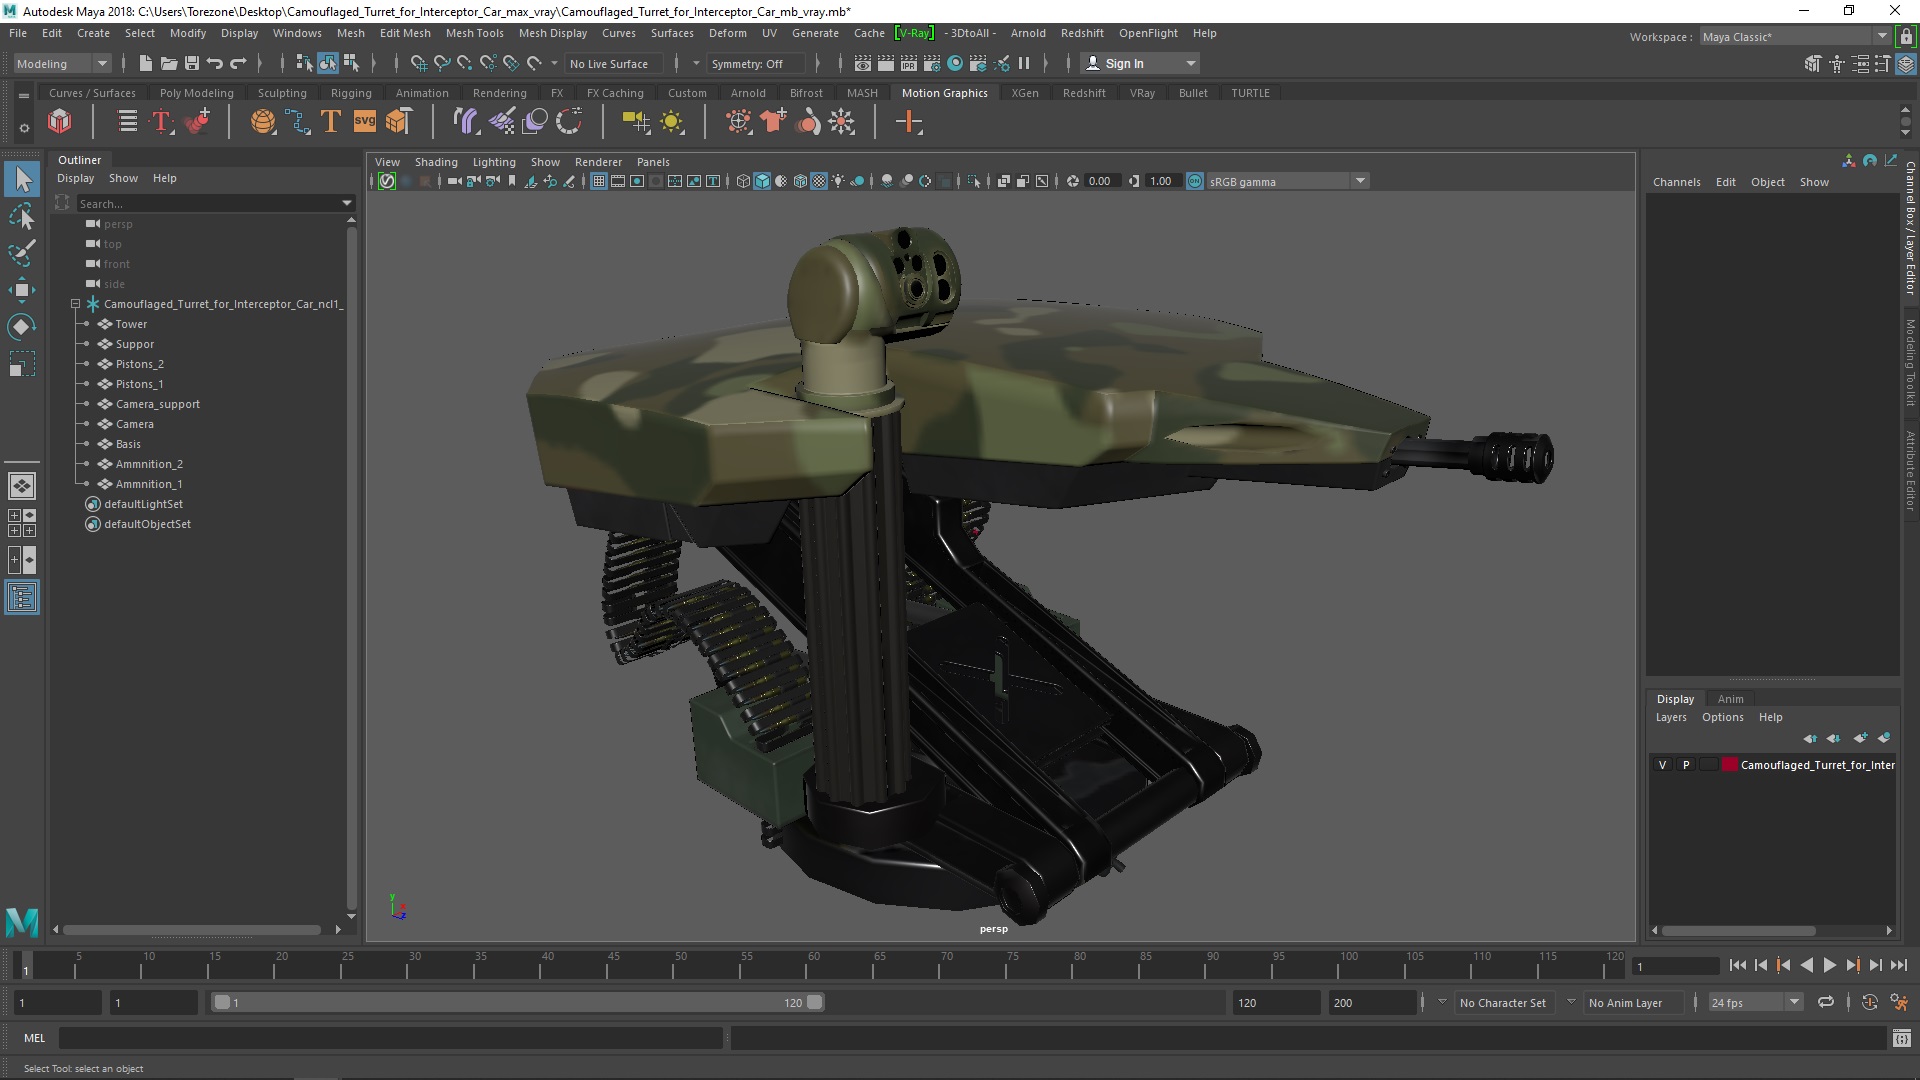Screen dimensions: 1920x1080
Task: Click frame 60 on the time slider
Action: tap(811, 965)
